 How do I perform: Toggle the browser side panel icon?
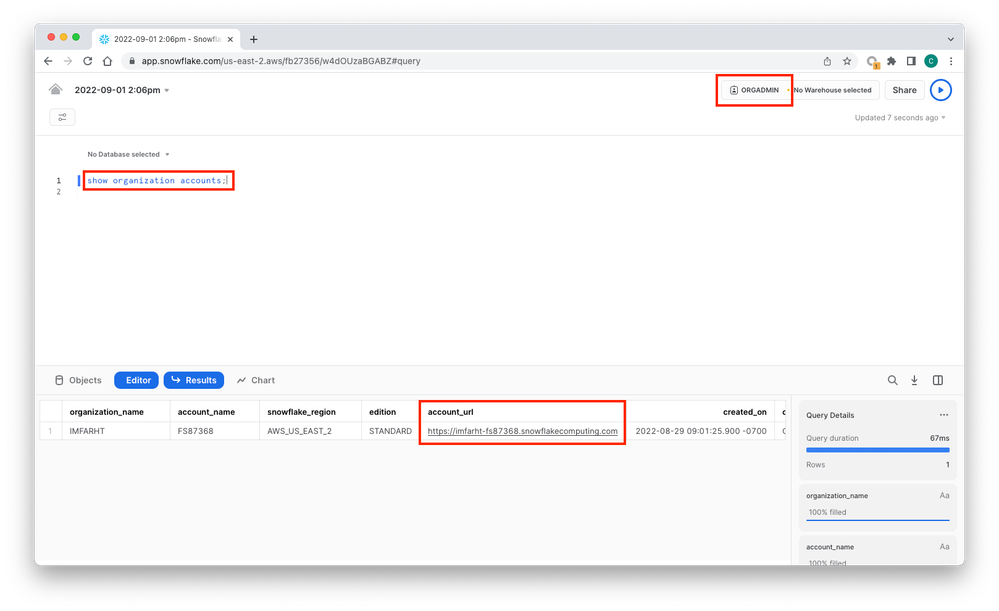point(911,61)
